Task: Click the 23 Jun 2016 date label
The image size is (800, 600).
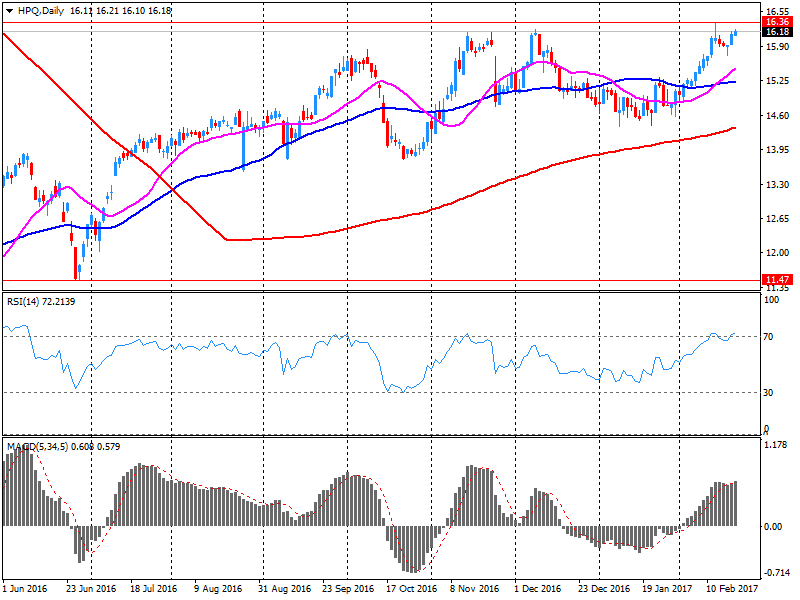Action: (x=91, y=588)
